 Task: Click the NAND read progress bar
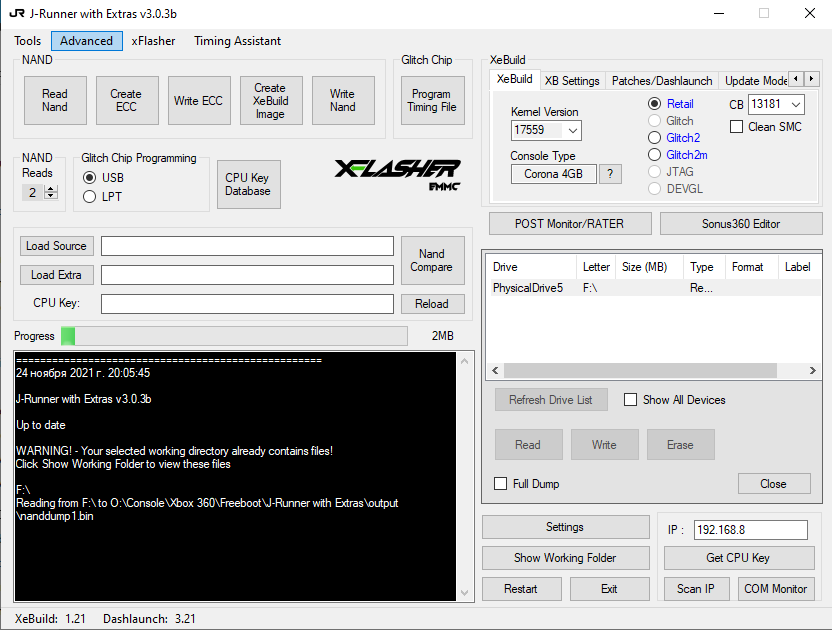235,336
